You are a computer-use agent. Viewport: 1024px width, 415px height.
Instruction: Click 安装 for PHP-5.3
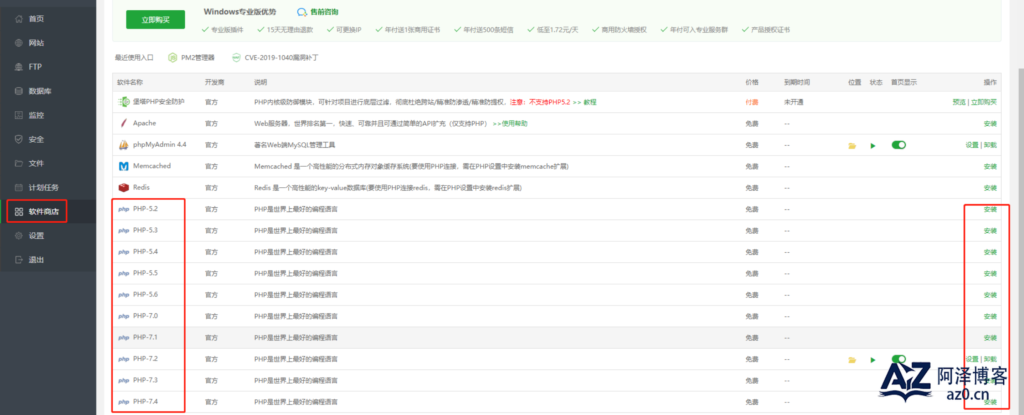click(990, 231)
